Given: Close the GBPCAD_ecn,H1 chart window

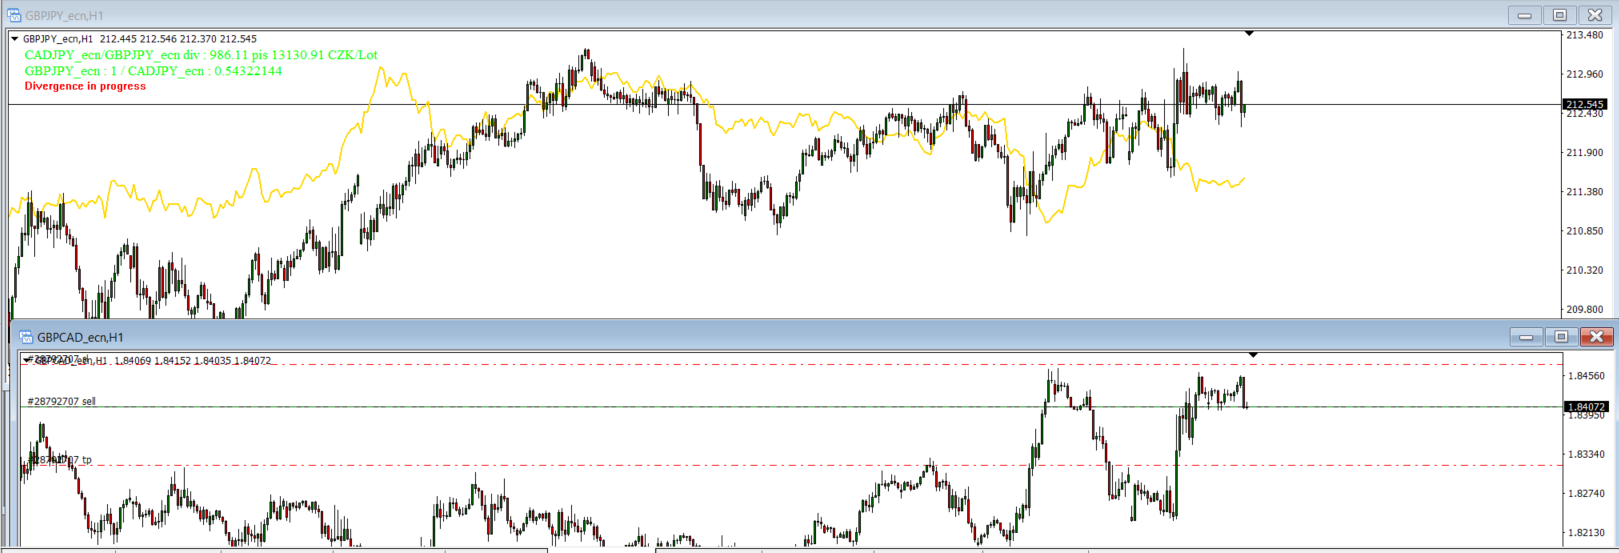Looking at the screenshot, I should click(x=1596, y=337).
